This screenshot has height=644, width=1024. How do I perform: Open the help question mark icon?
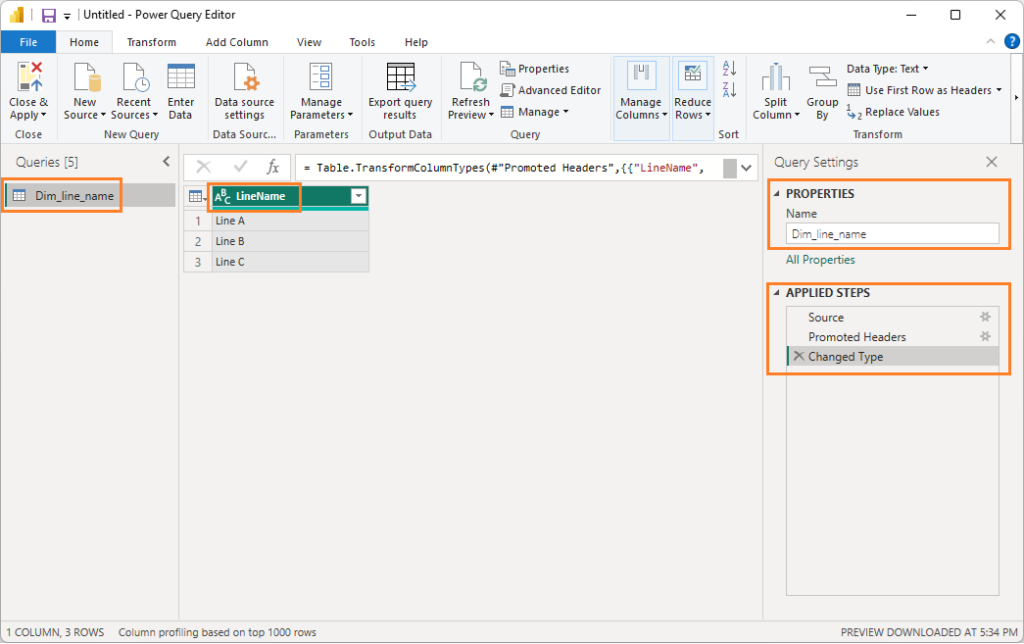[x=1012, y=41]
